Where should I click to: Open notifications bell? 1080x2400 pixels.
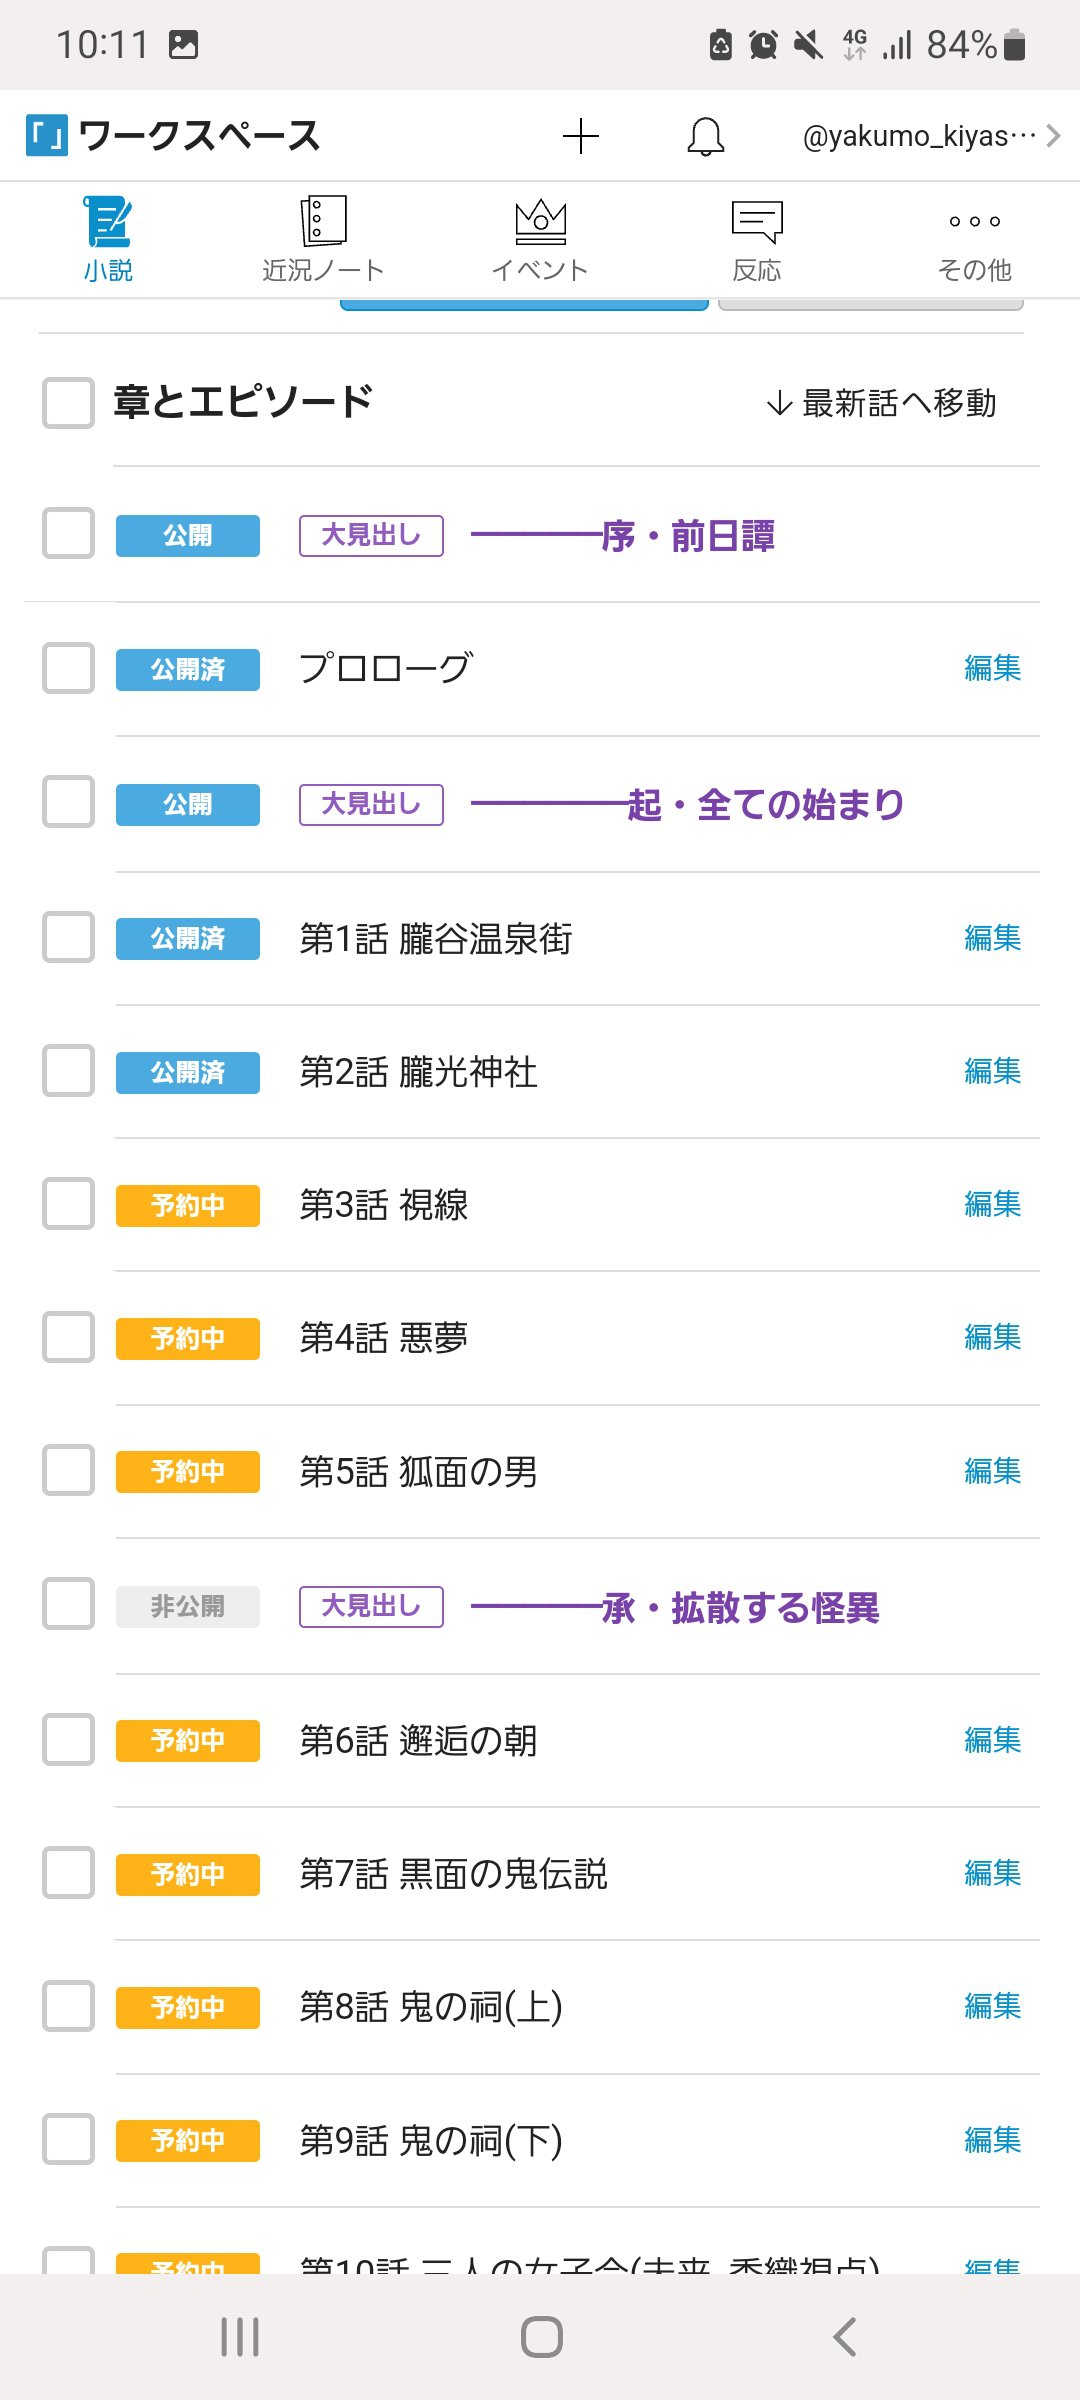coord(705,136)
